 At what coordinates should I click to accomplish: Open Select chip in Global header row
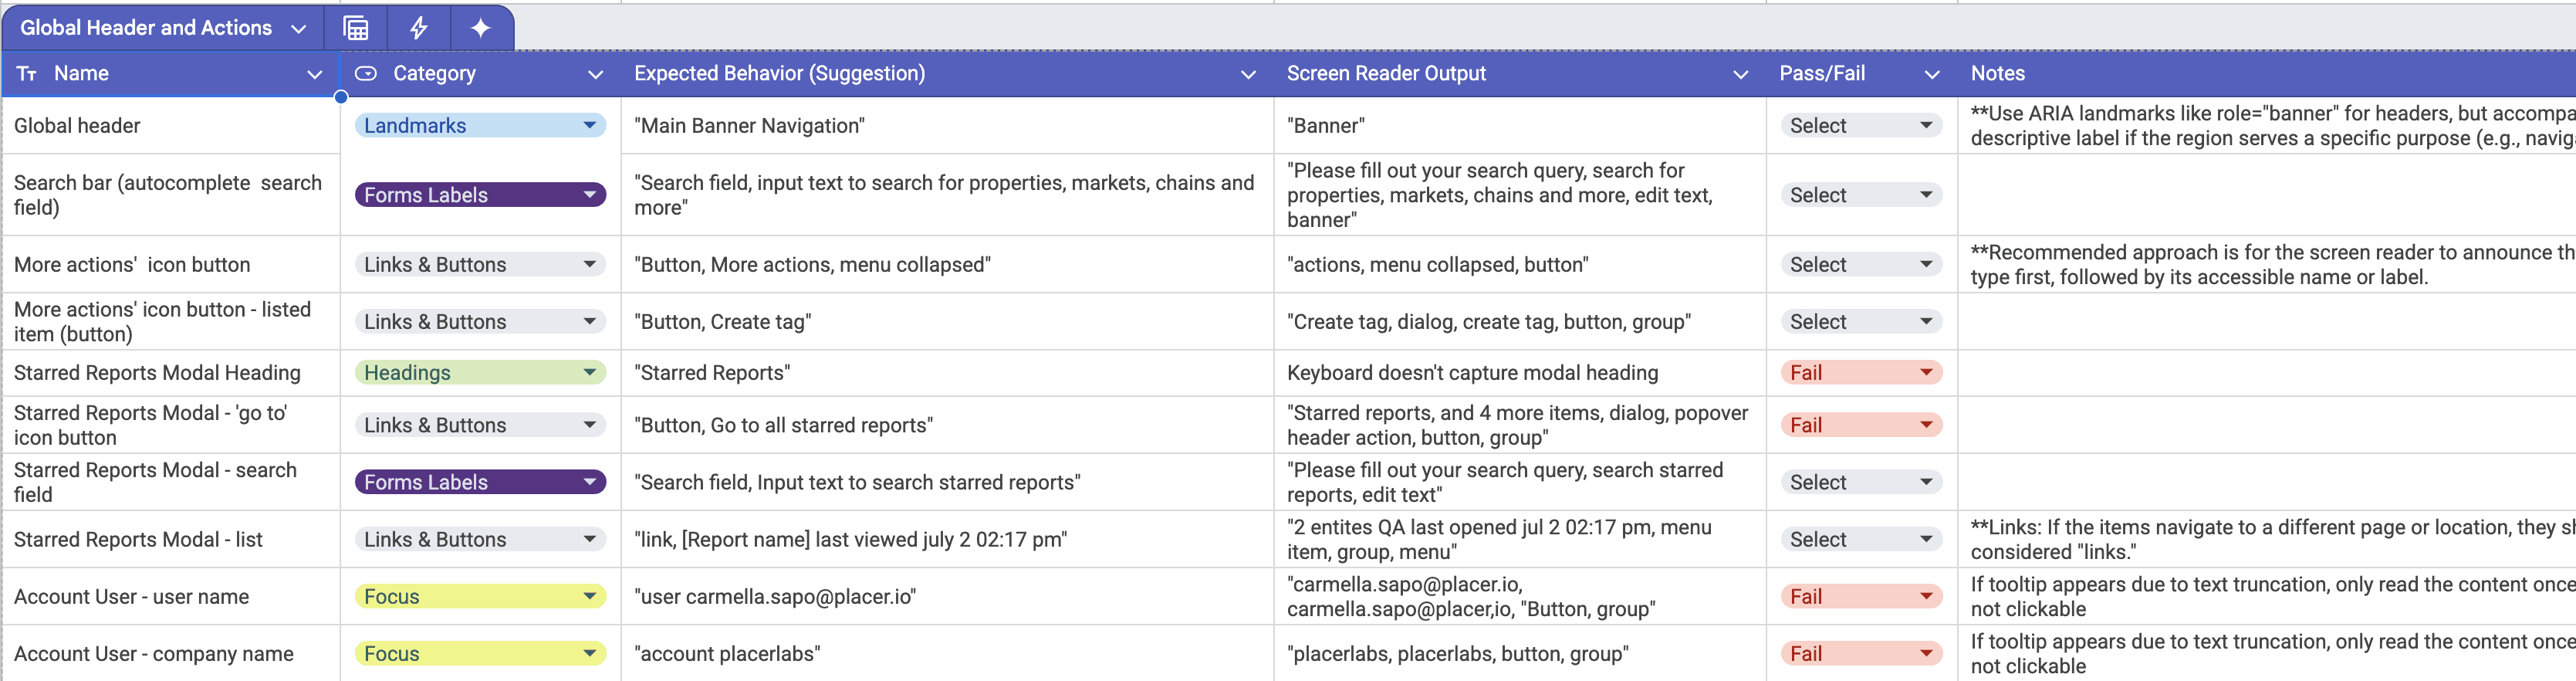pos(1861,126)
